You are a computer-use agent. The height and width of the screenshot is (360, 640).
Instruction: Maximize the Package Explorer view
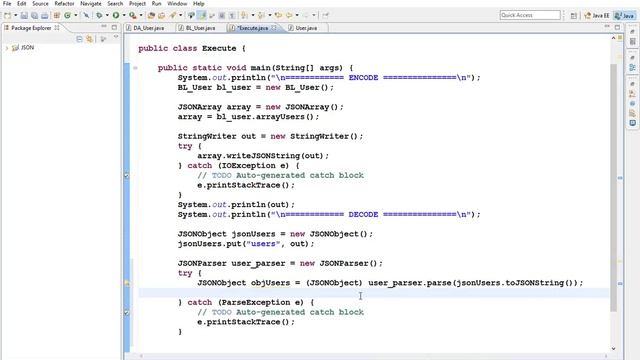[114, 27]
